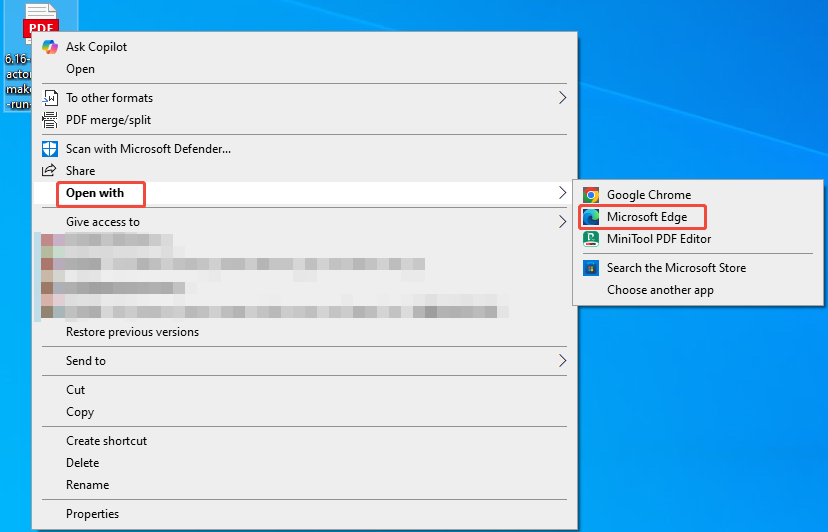Choose Cut from the context menu
Screen dimensions: 828x532
(304, 390)
